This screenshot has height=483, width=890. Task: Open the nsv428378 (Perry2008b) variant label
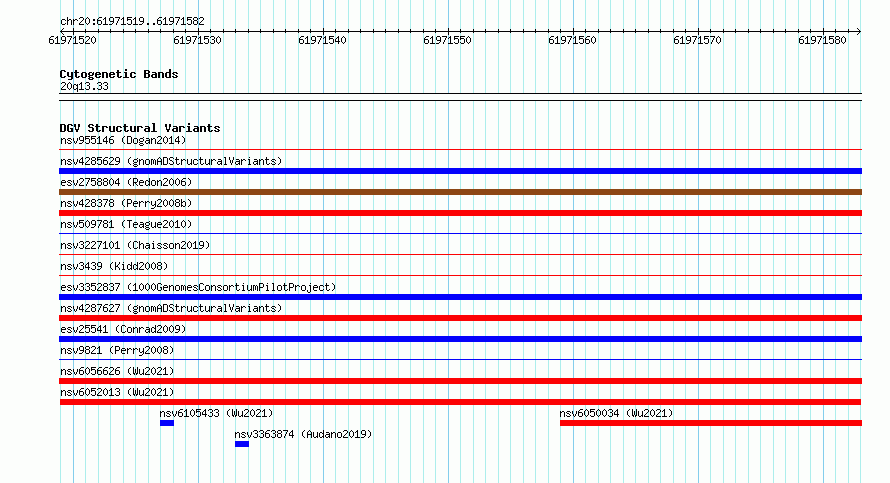click(x=126, y=203)
